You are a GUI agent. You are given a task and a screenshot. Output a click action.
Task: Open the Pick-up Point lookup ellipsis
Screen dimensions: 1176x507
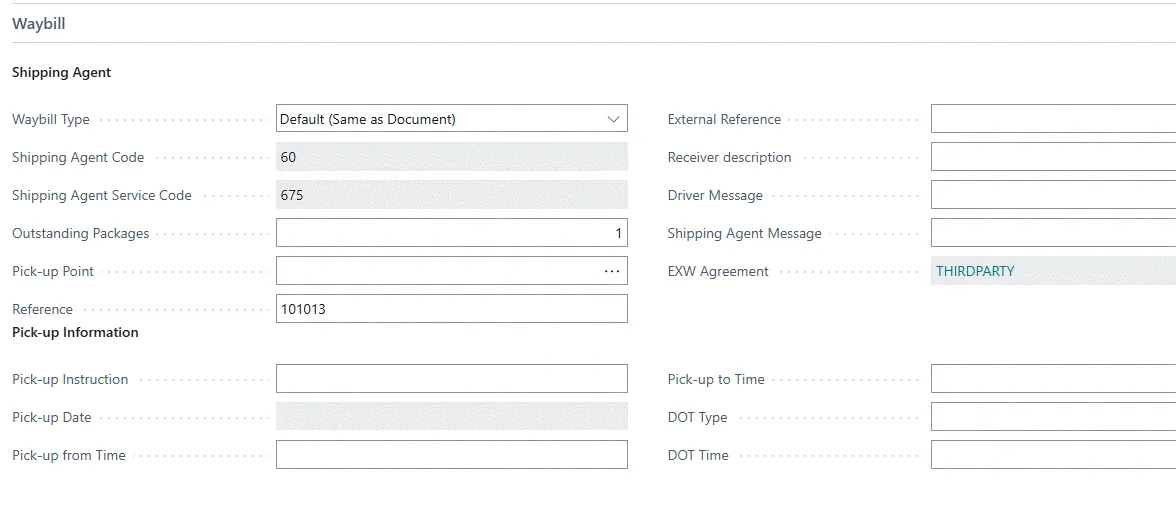tap(612, 271)
